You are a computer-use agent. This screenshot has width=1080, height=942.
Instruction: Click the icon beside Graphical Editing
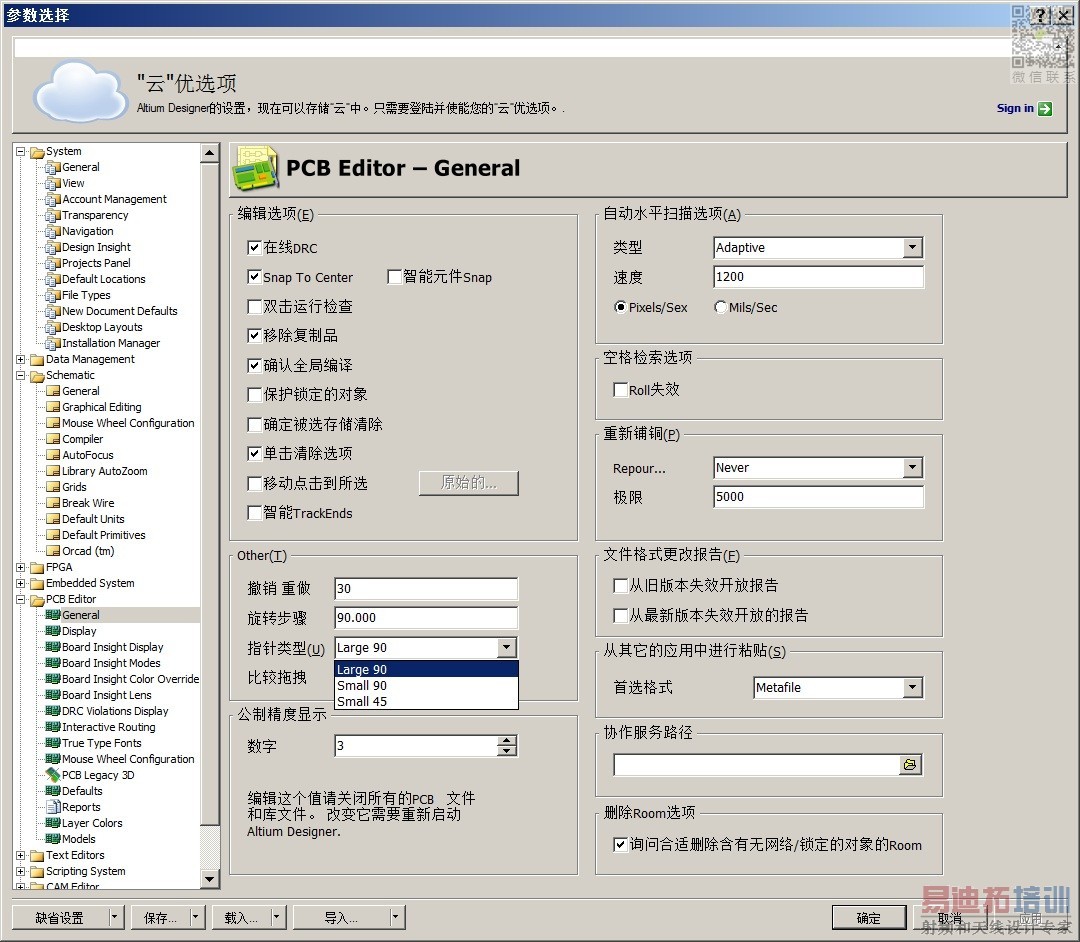pyautogui.click(x=53, y=407)
